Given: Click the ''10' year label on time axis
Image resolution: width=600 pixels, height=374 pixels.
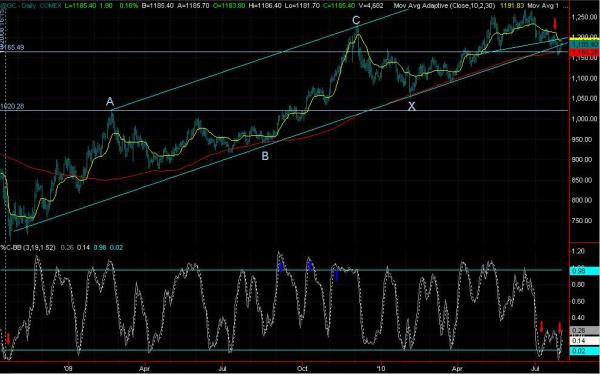Looking at the screenshot, I should (382, 369).
